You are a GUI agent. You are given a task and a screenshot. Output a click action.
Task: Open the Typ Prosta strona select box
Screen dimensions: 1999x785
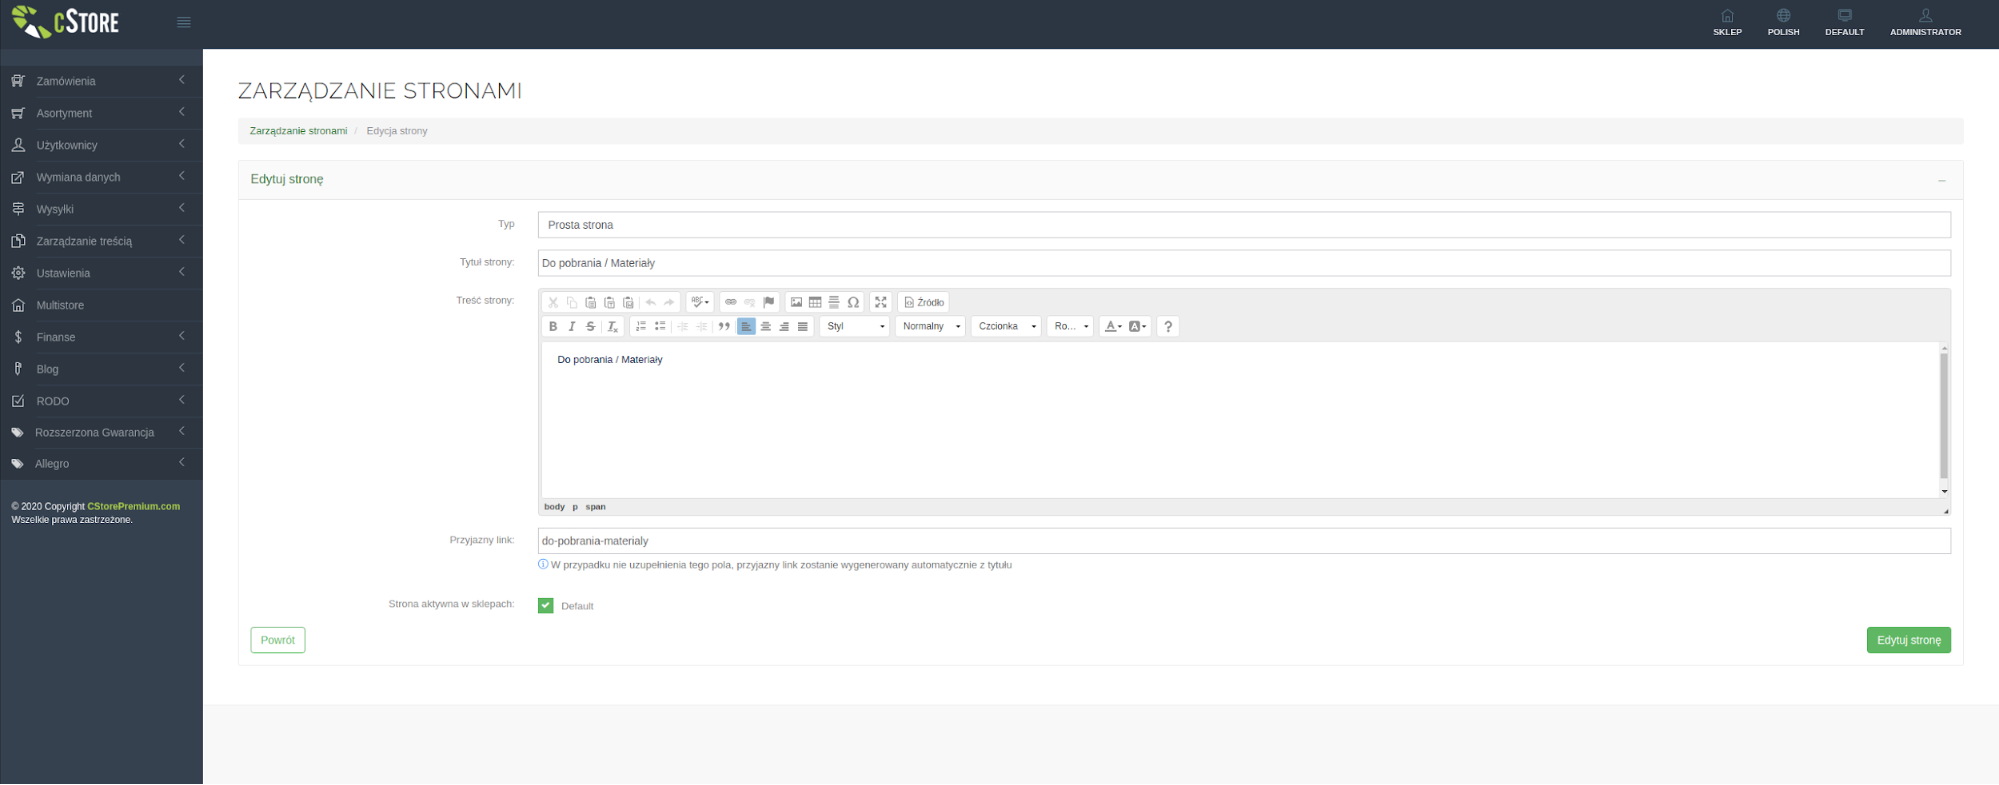click(x=1244, y=225)
